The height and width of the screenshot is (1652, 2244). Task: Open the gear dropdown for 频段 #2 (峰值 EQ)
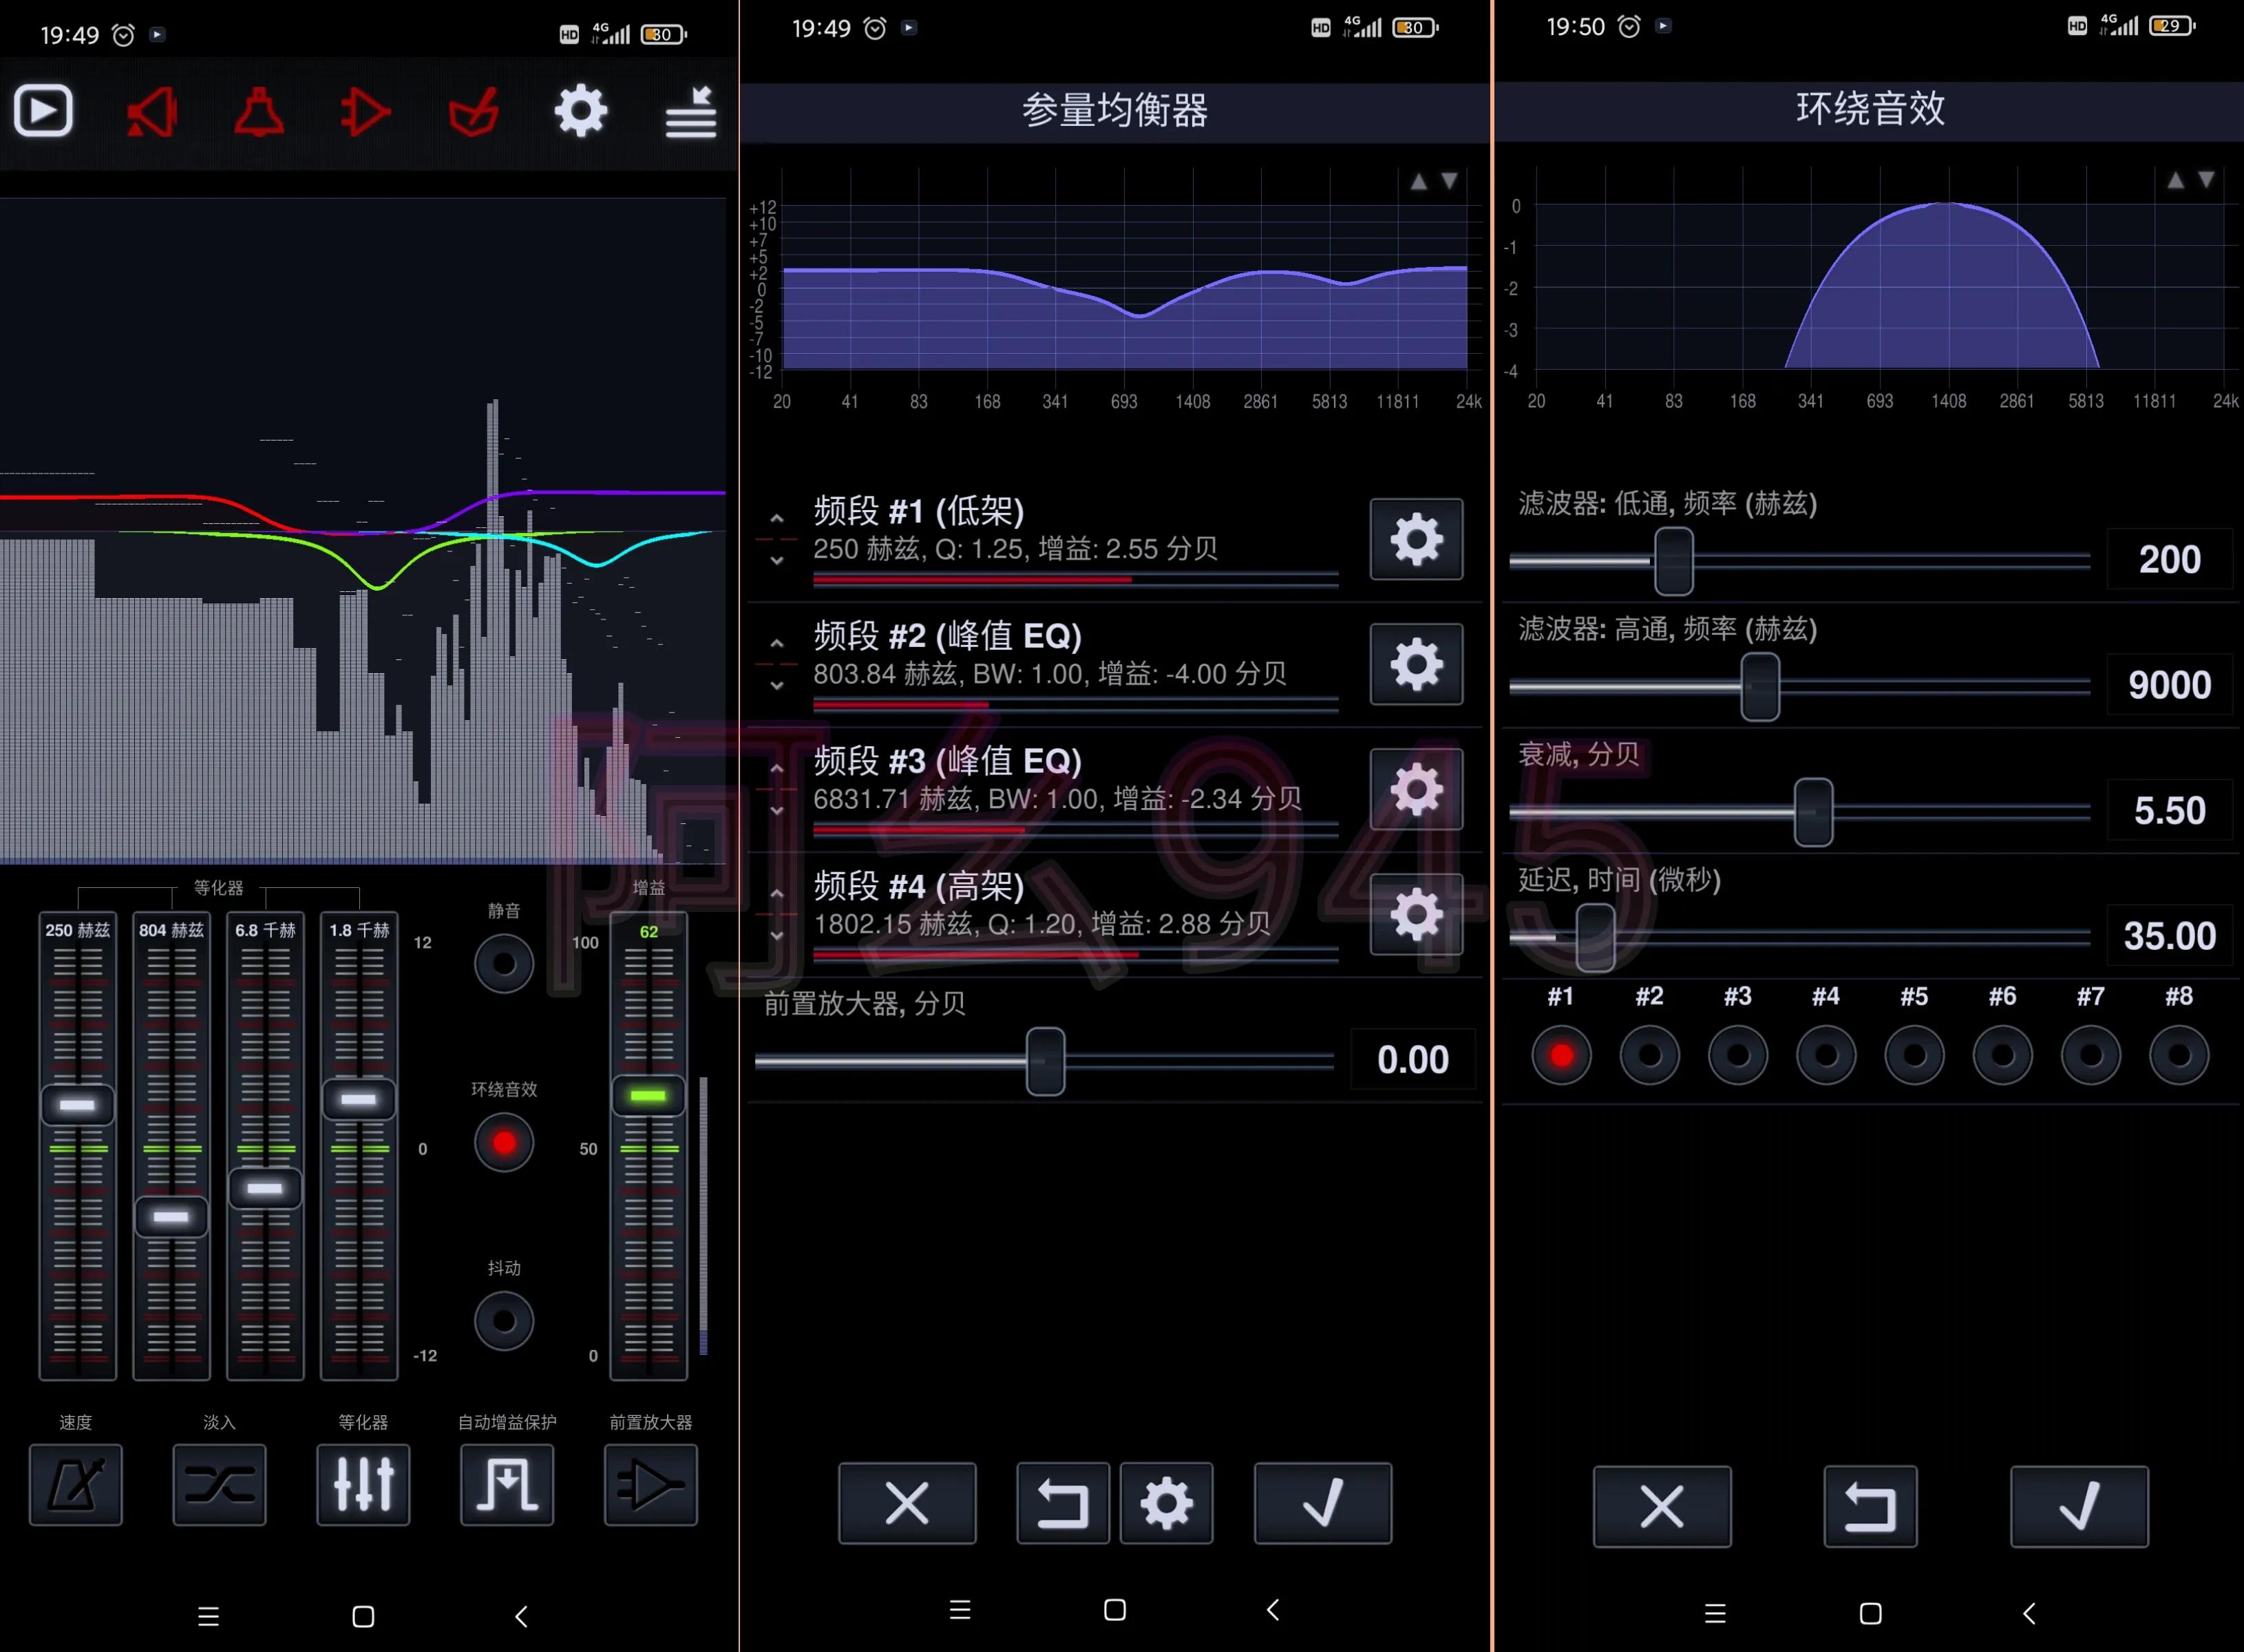(x=1416, y=664)
